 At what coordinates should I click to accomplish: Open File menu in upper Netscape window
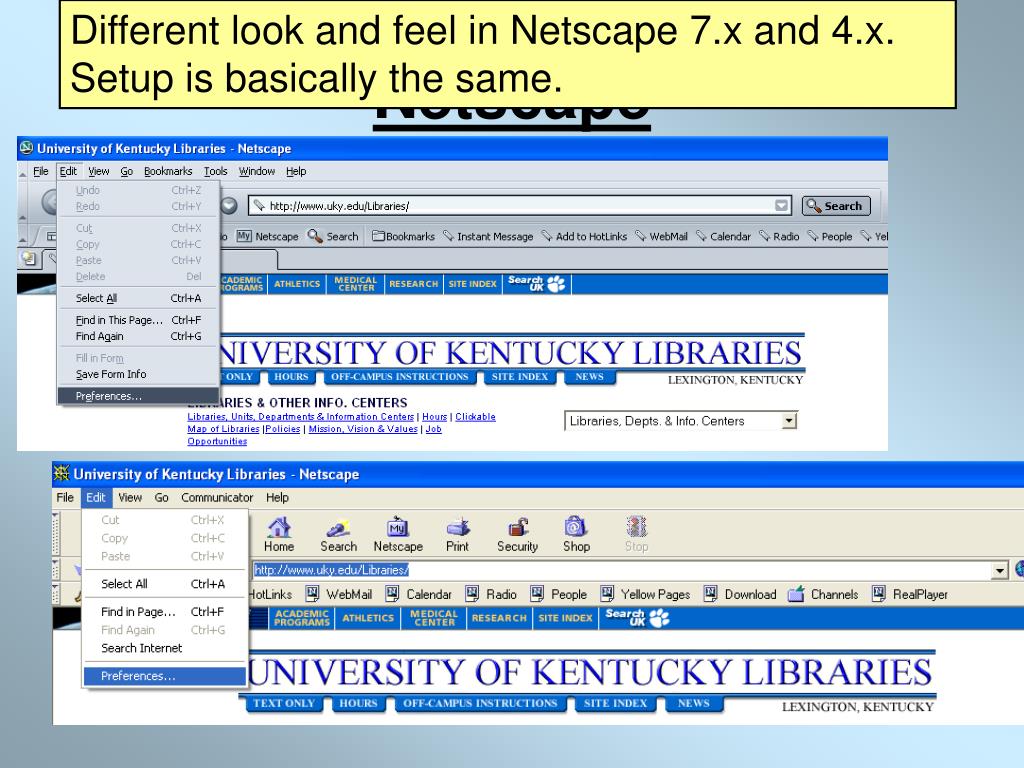(40, 171)
